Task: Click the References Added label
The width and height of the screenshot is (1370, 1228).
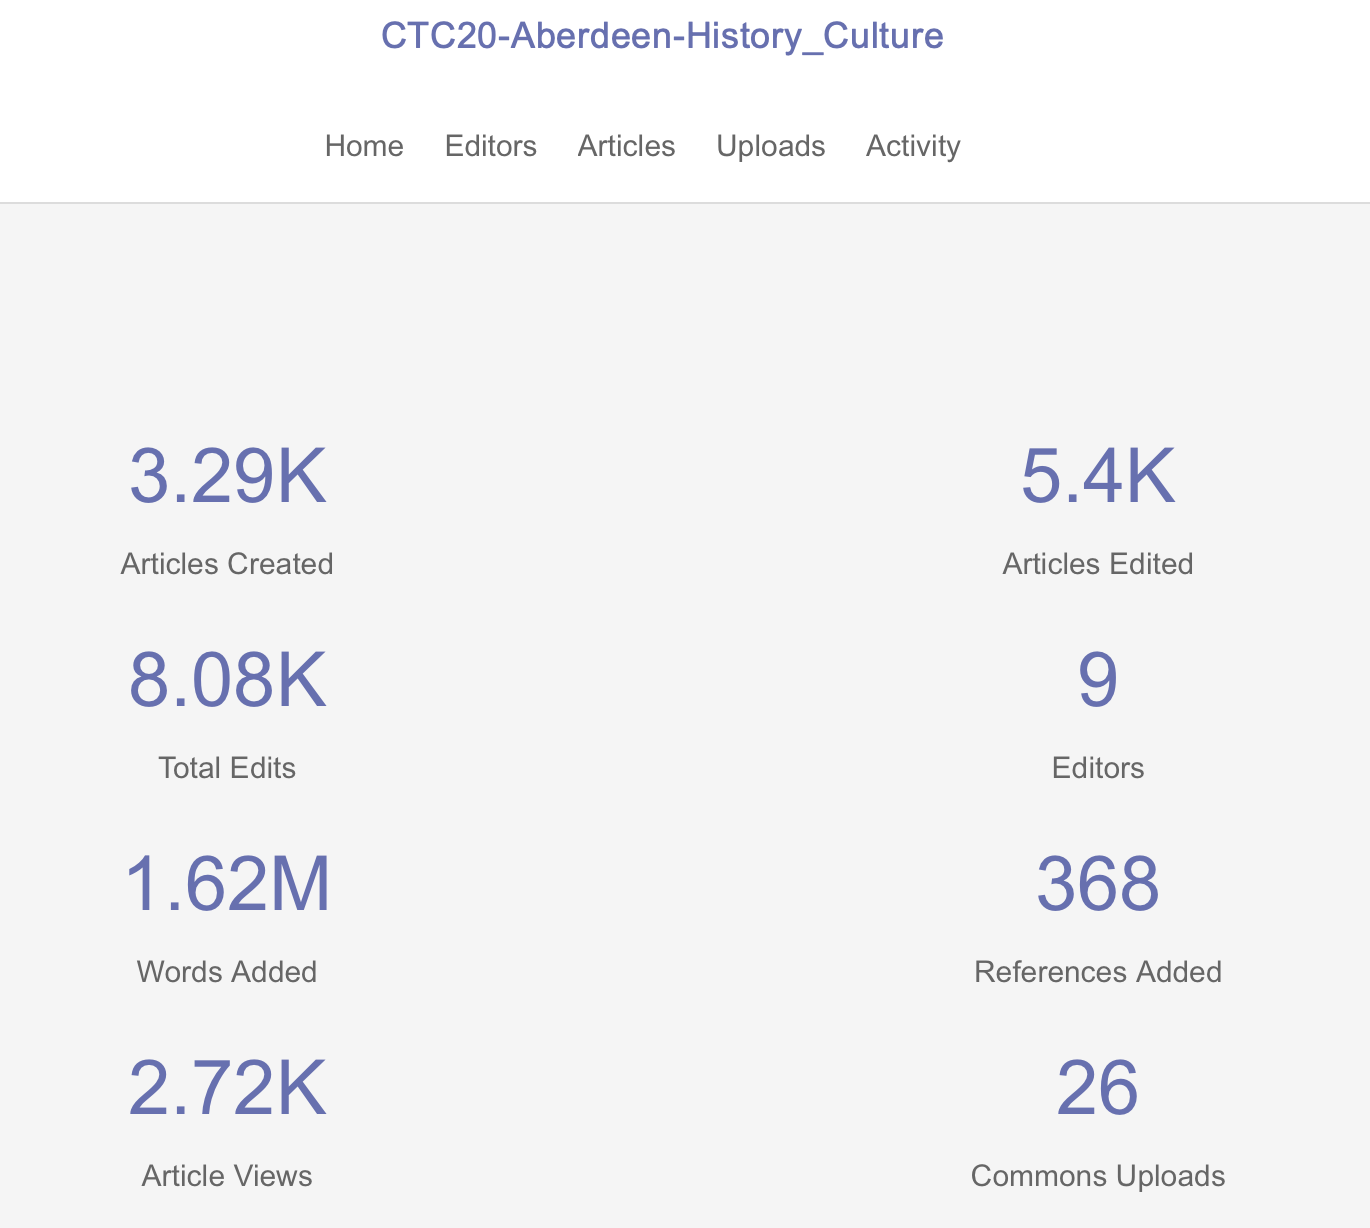Action: click(1097, 972)
